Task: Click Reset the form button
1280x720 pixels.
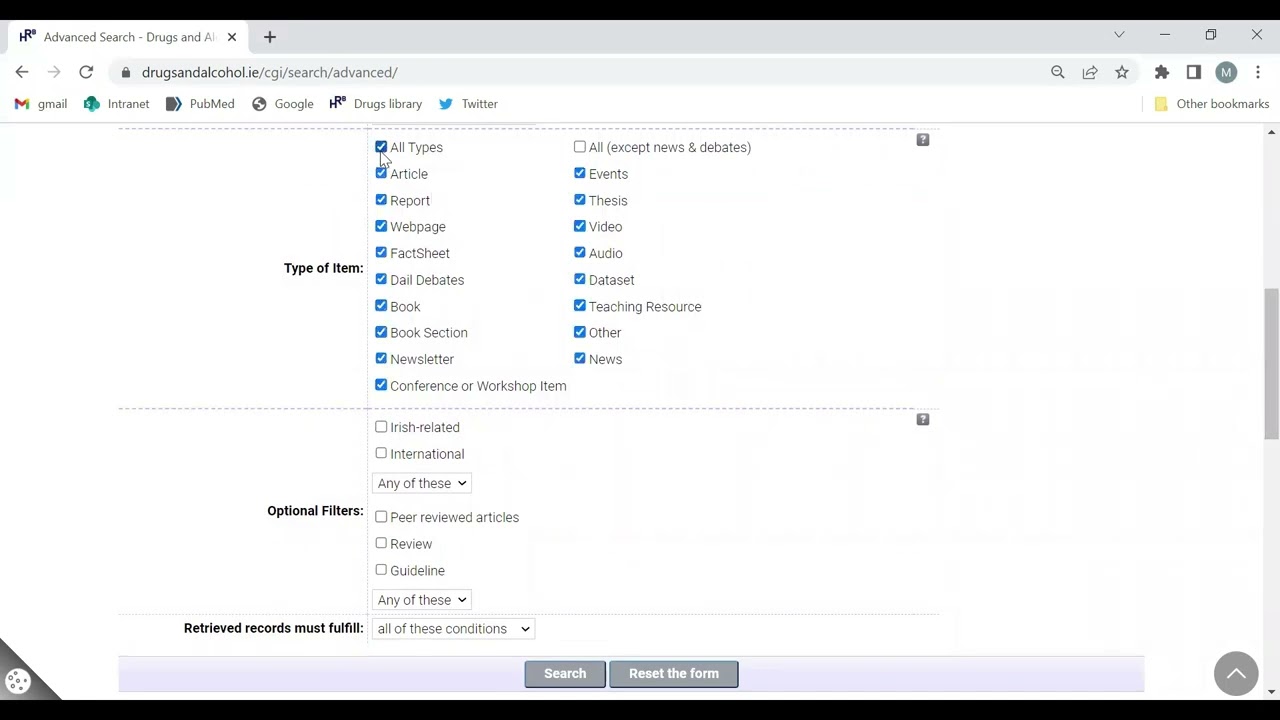Action: tap(674, 674)
